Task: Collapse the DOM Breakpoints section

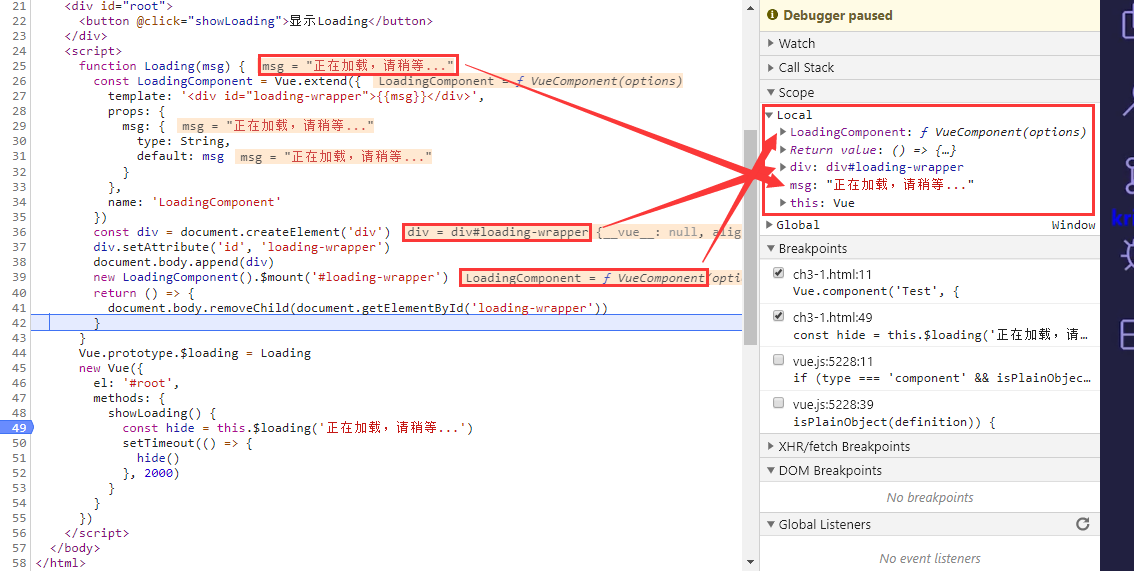Action: point(771,471)
